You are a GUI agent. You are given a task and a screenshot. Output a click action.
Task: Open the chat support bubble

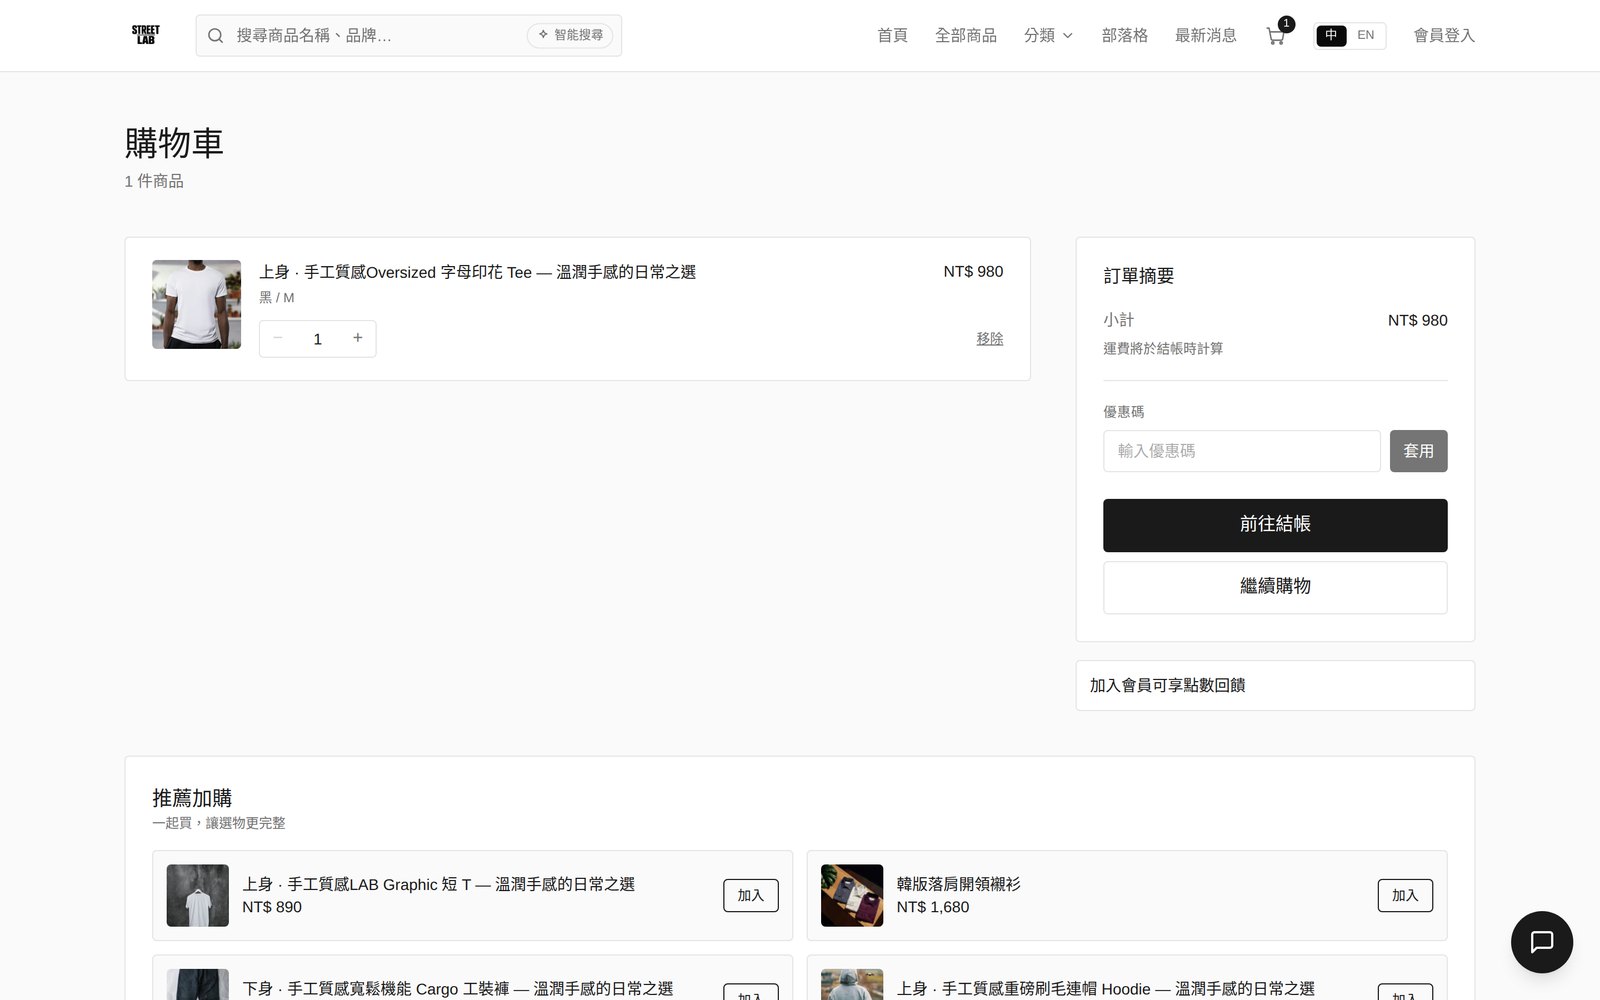(x=1541, y=941)
